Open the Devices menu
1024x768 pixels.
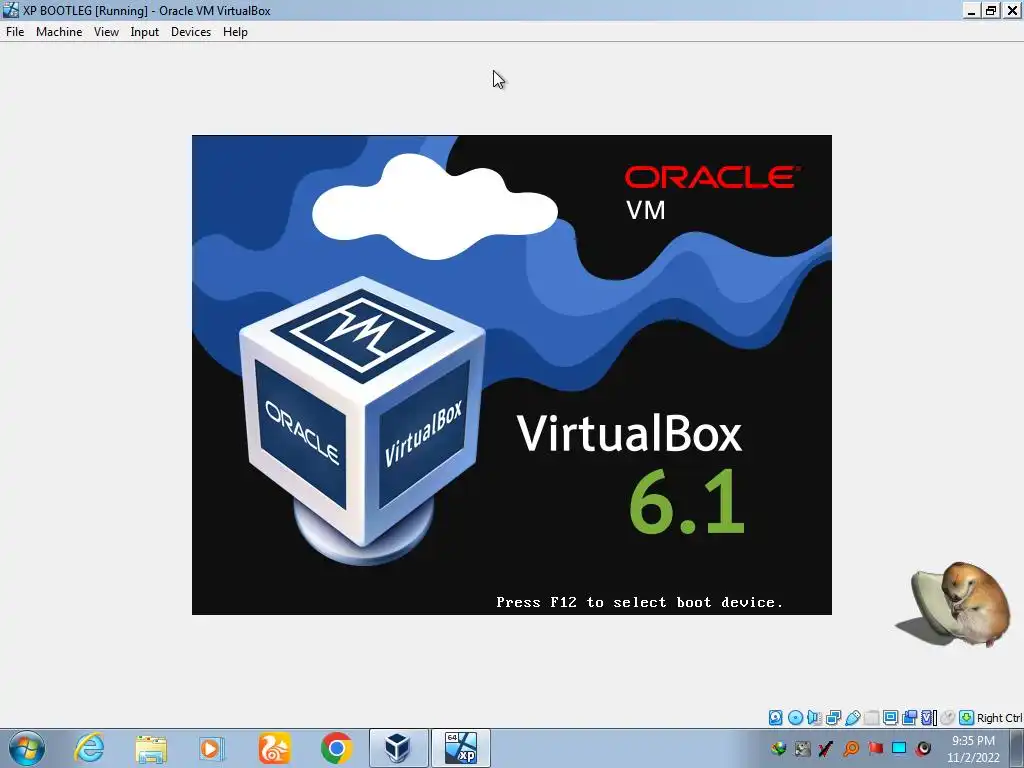click(x=191, y=32)
